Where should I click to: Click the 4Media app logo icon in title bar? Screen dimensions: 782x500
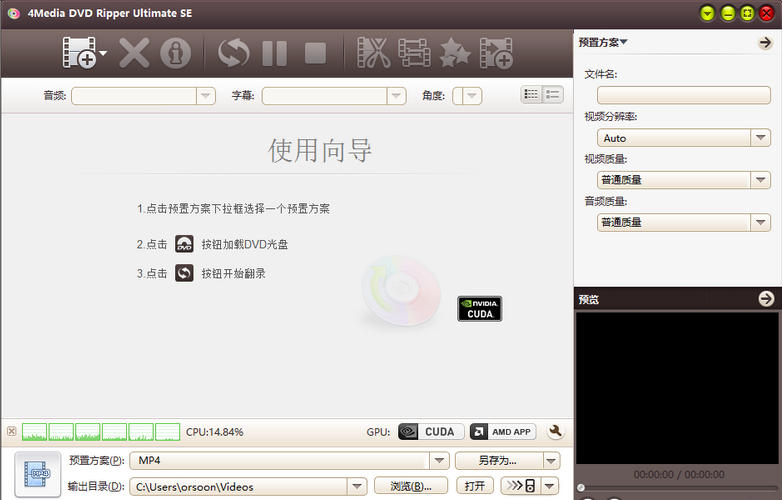(x=13, y=13)
